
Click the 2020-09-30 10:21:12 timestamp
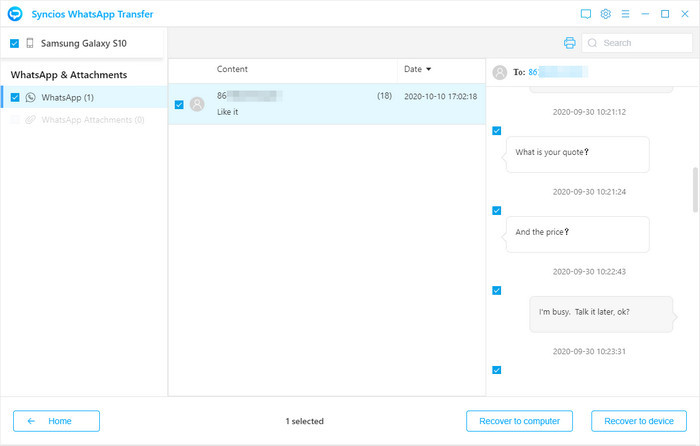589,112
